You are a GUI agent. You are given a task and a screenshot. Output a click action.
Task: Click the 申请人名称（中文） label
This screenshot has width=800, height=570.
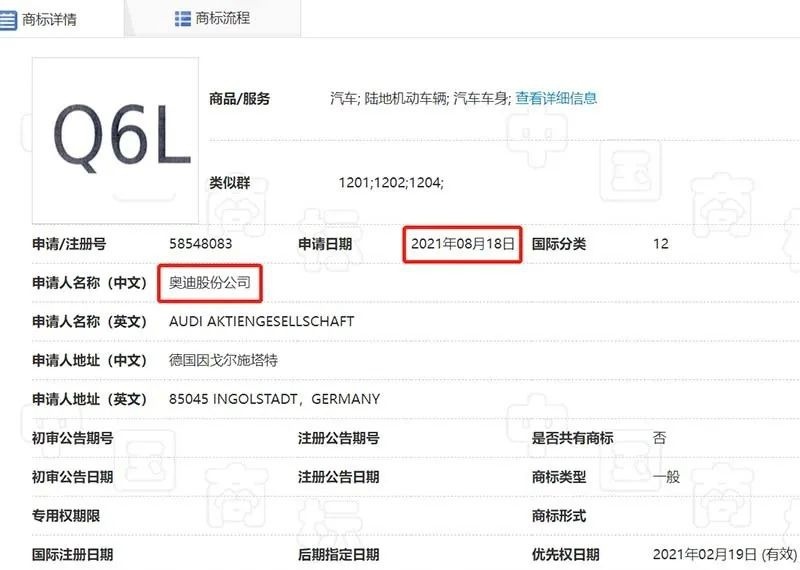pos(89,283)
